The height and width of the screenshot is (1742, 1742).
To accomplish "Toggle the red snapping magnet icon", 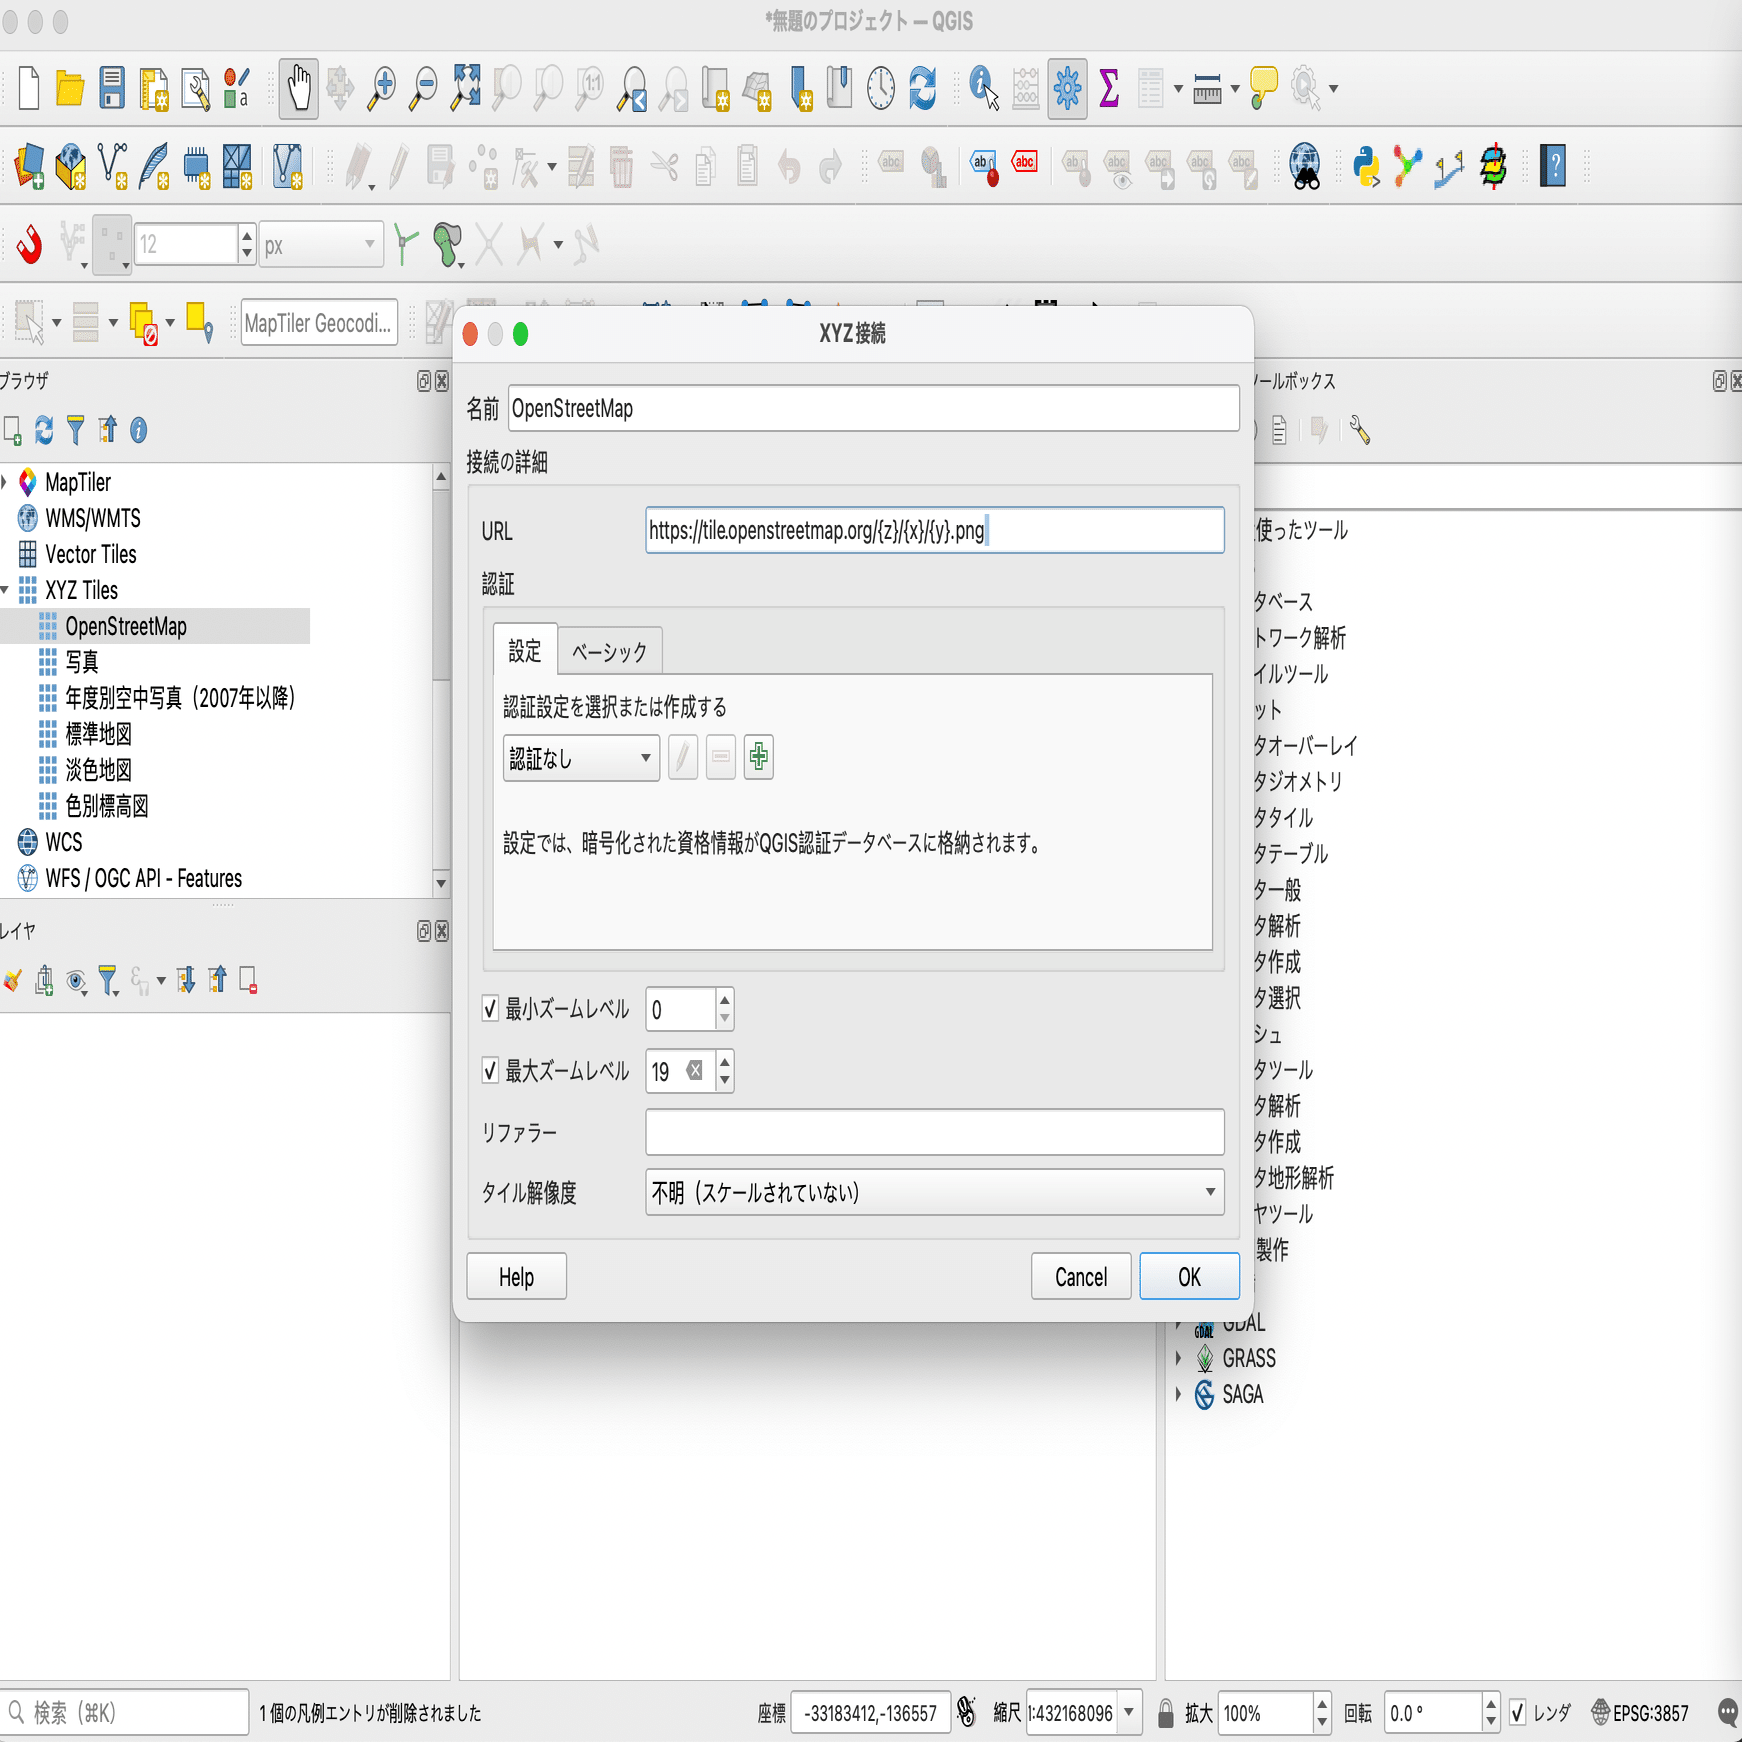I will (x=30, y=244).
